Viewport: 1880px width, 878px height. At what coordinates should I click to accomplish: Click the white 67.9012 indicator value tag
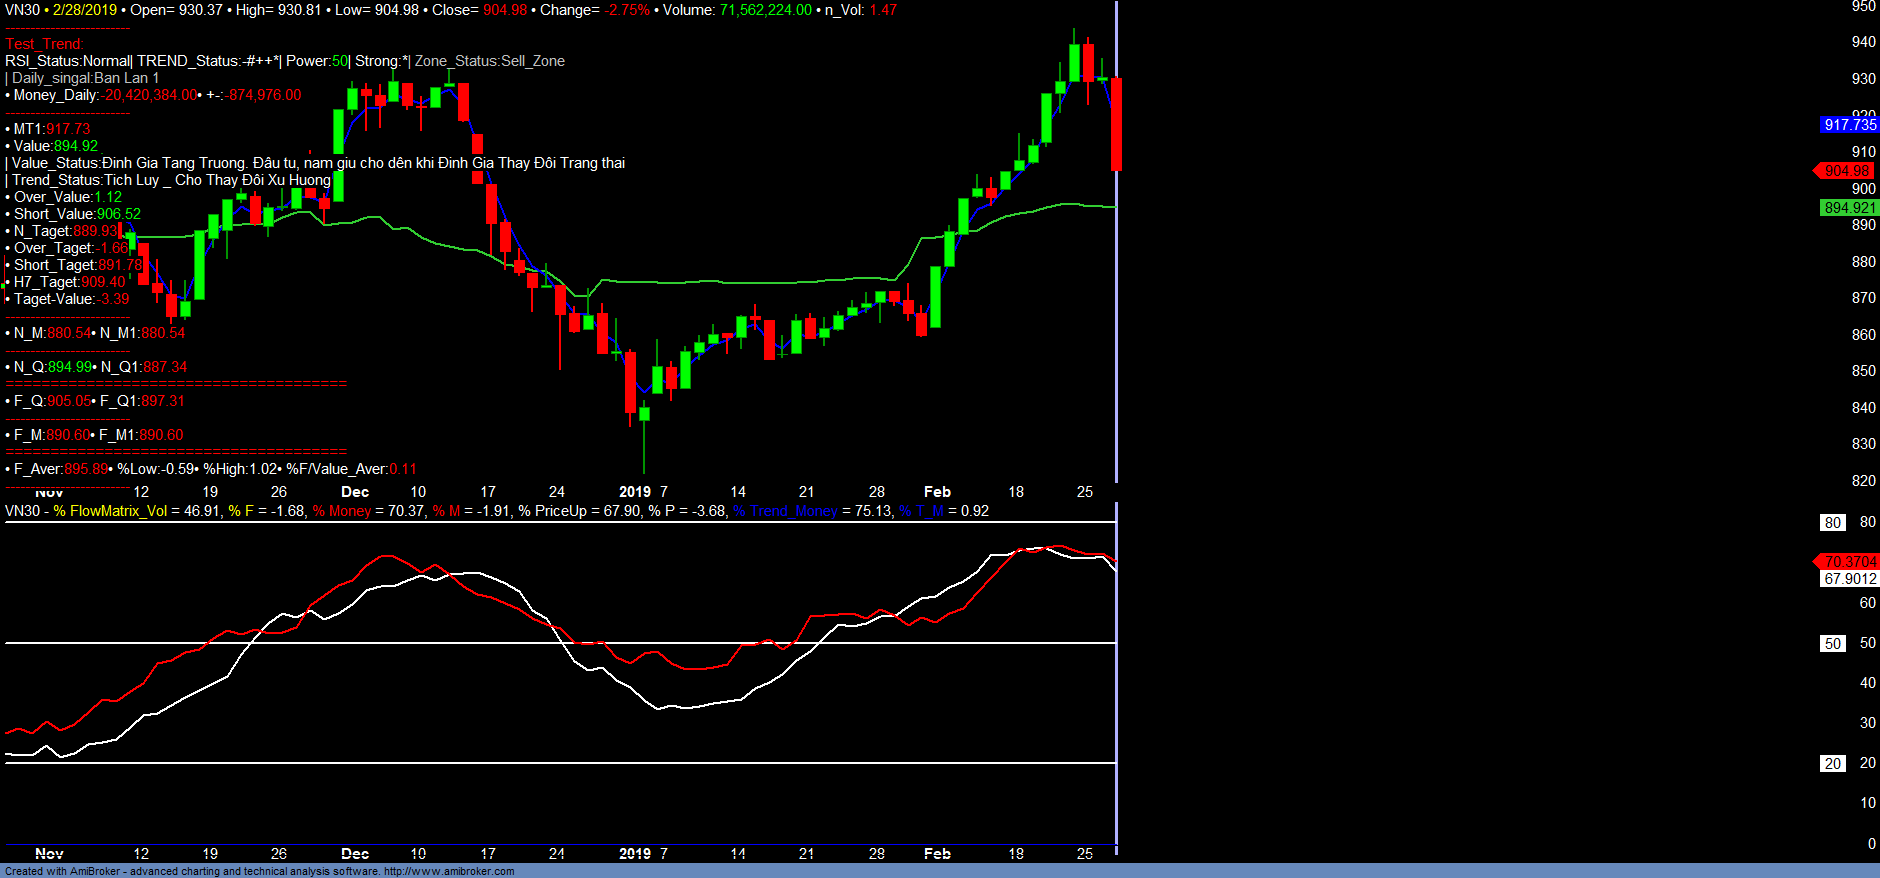coord(1849,579)
